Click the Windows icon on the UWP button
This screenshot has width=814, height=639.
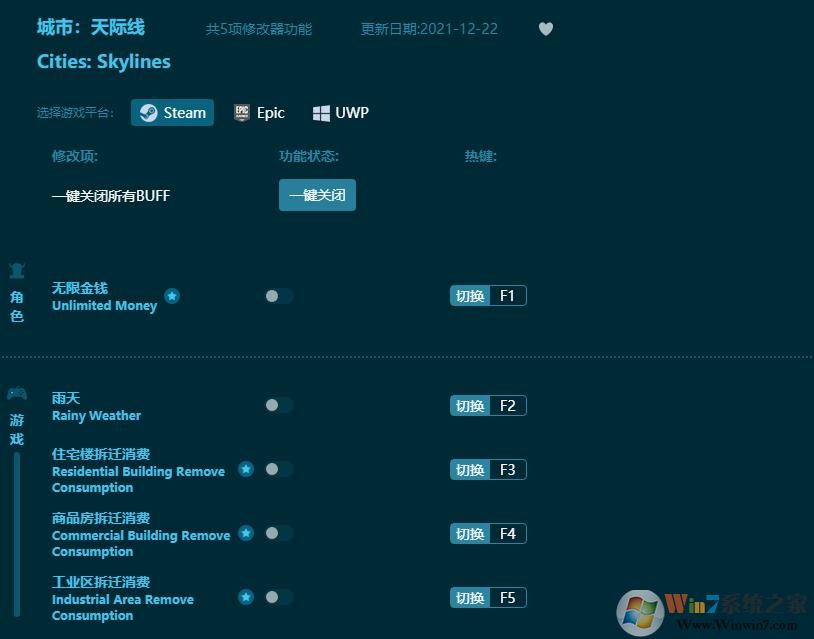321,112
